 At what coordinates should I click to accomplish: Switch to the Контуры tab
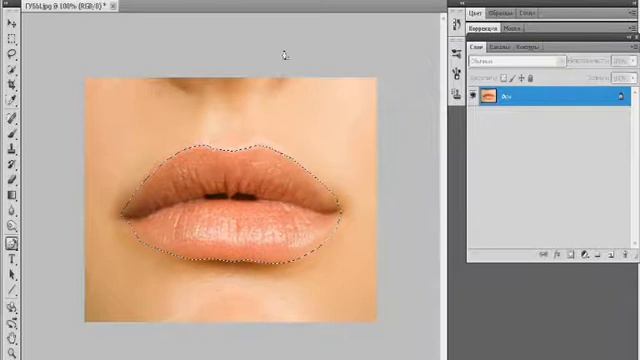pyautogui.click(x=527, y=47)
